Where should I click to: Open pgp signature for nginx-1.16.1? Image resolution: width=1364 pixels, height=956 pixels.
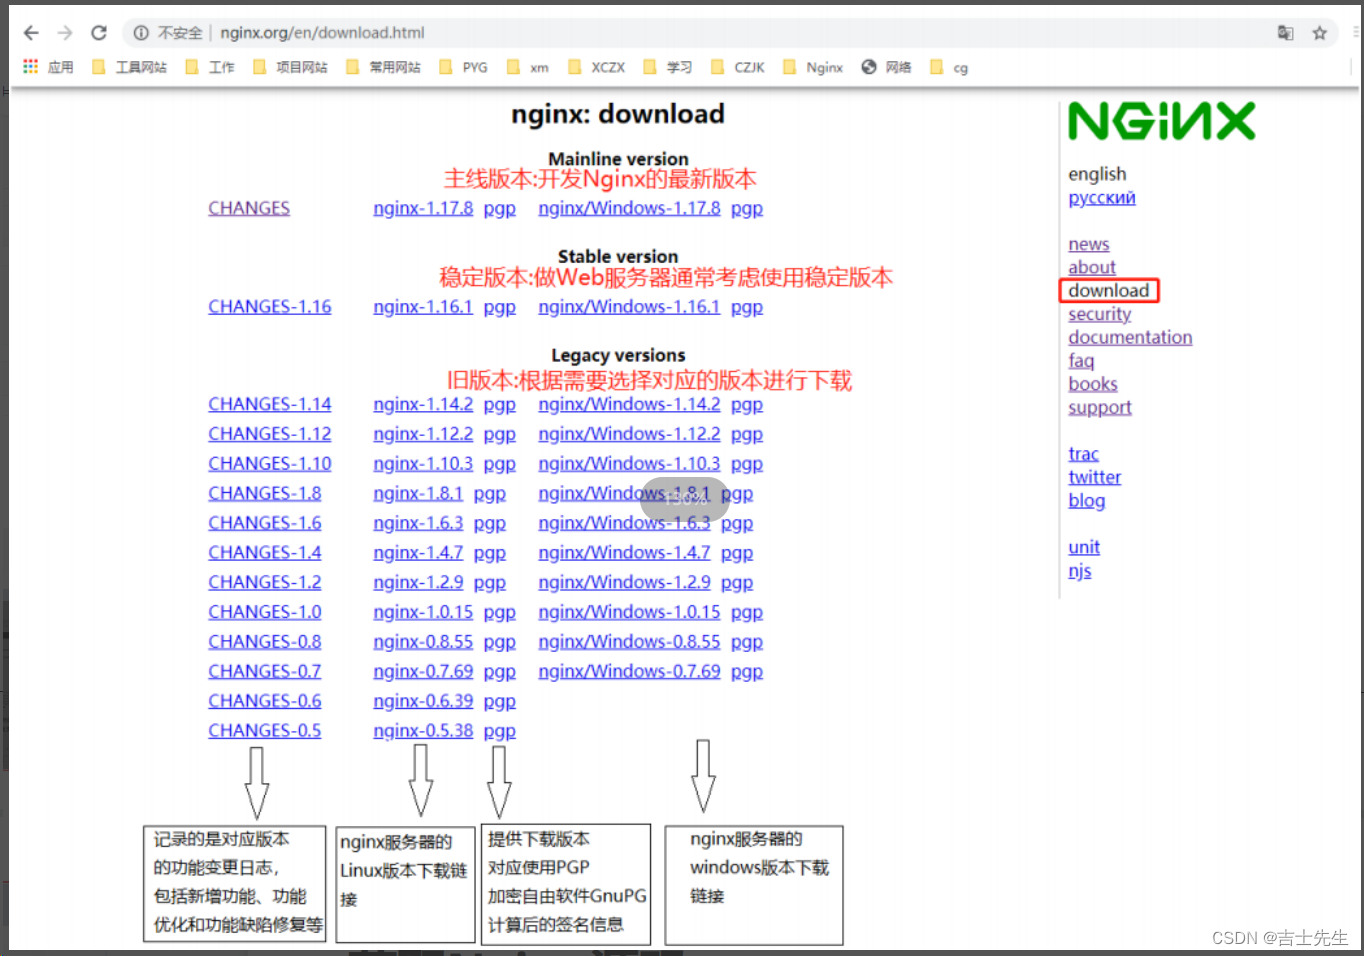(500, 307)
